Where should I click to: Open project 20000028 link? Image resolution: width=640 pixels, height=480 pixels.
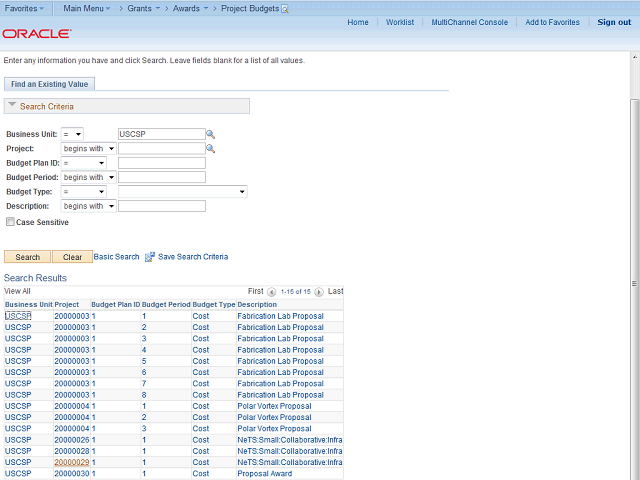coord(72,451)
